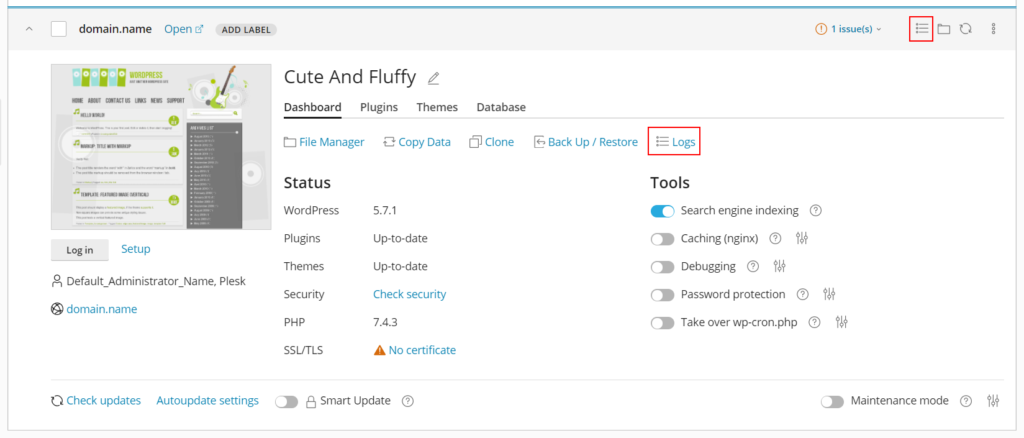
Task: Click the header refresh arrows icon
Action: point(965,29)
